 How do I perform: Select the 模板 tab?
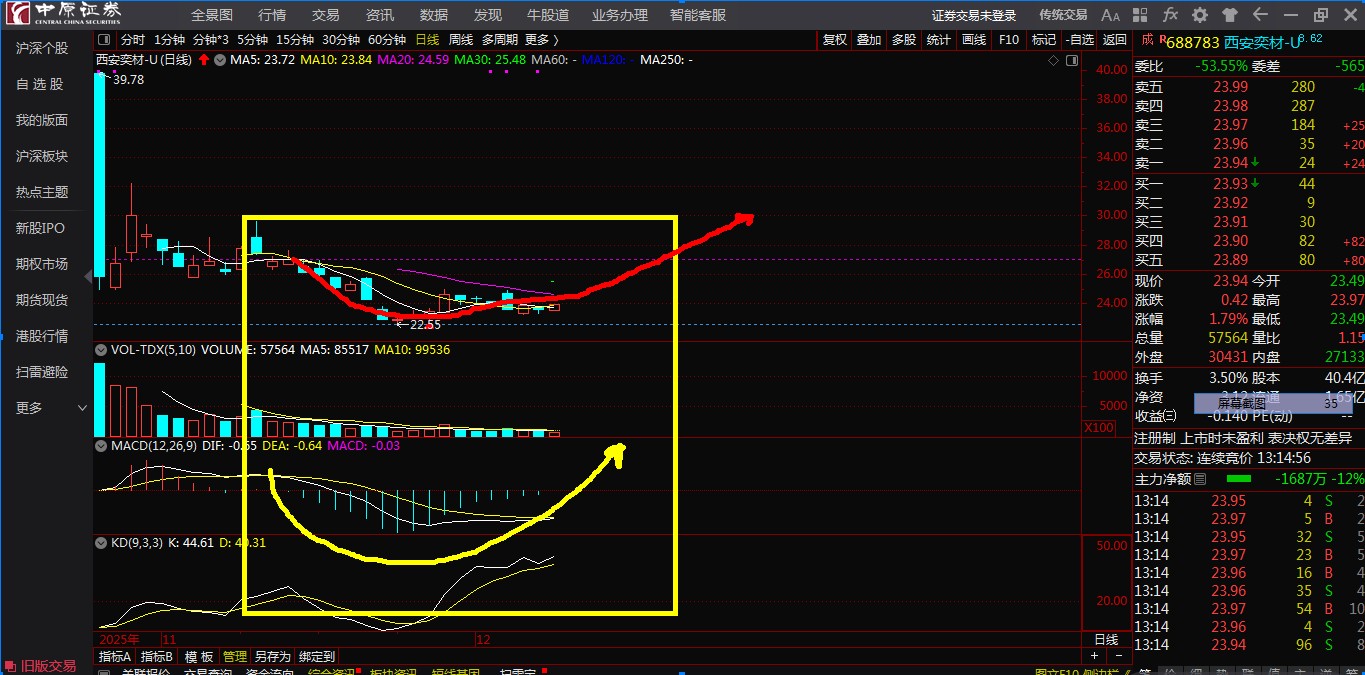(199, 657)
